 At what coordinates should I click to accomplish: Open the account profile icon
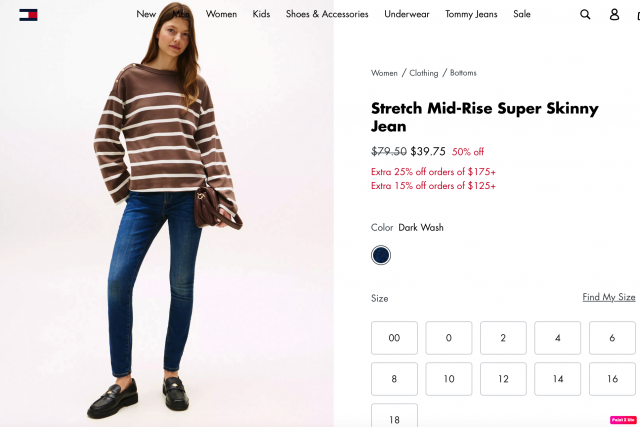pos(614,15)
